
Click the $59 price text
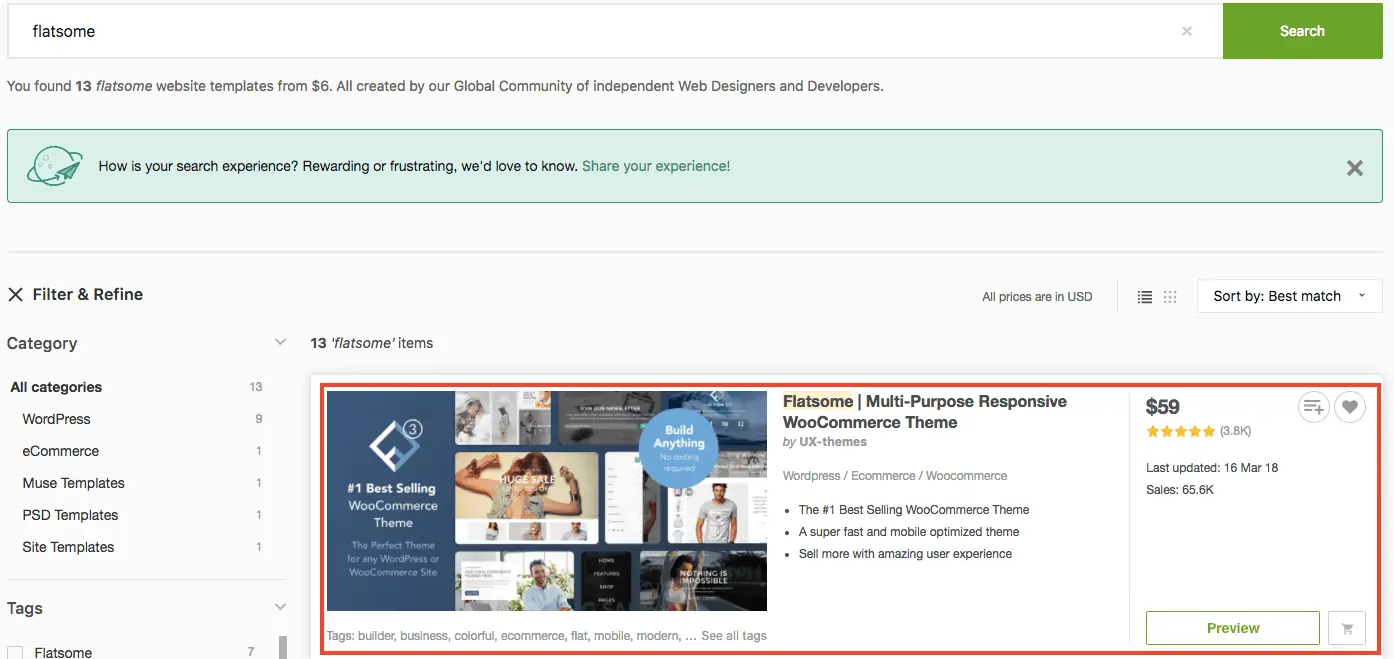tap(1163, 406)
